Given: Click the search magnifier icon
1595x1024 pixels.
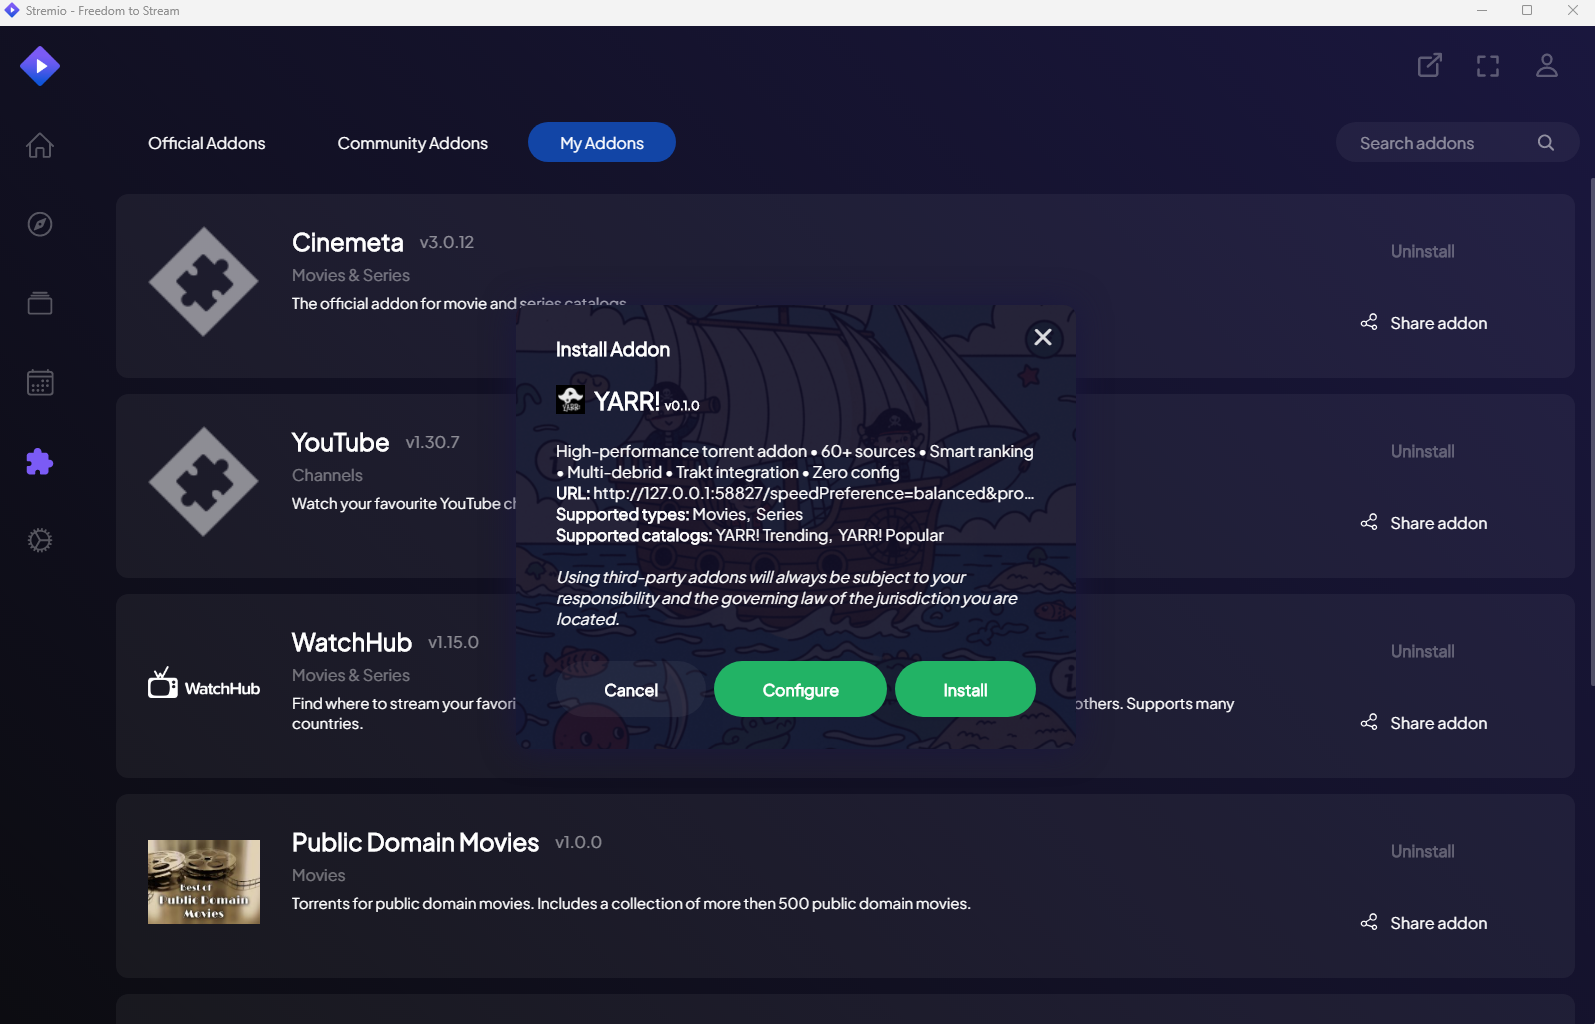Looking at the screenshot, I should click(x=1546, y=143).
